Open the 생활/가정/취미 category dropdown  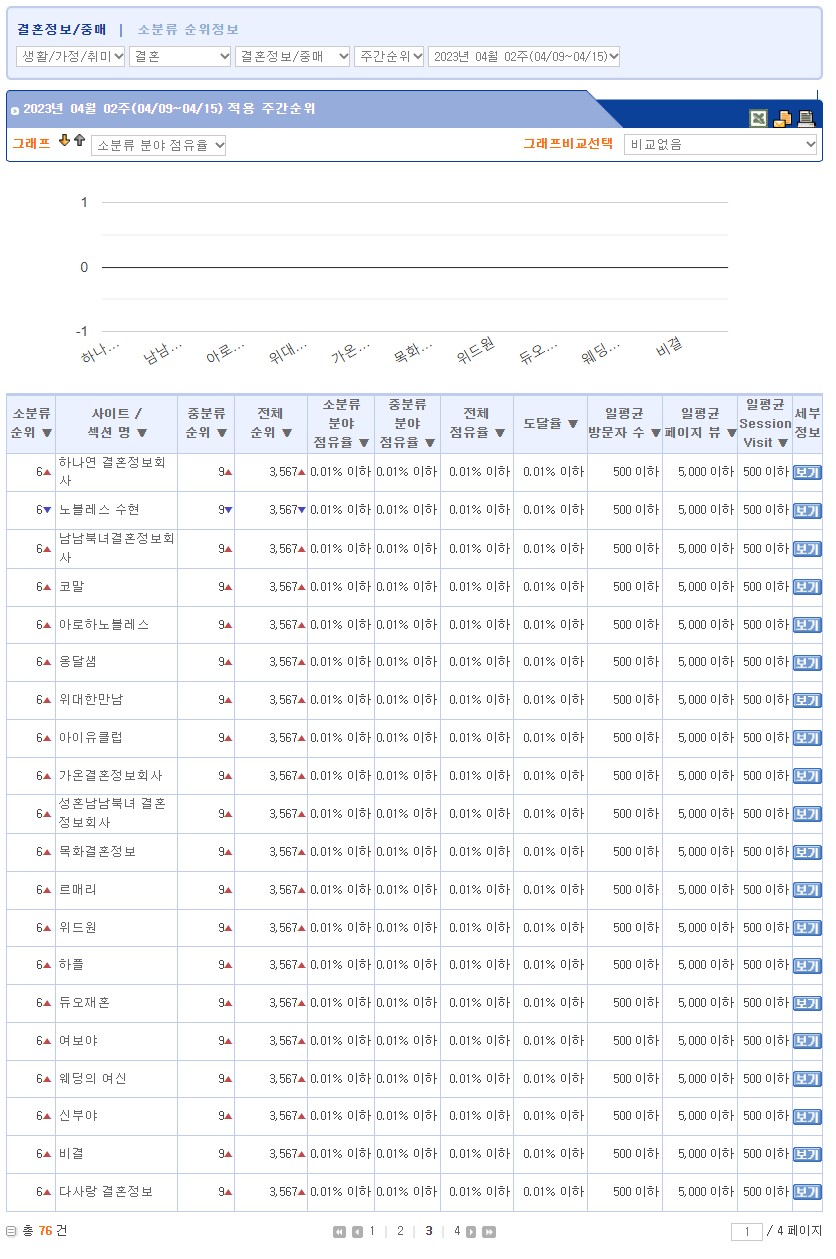[x=71, y=57]
